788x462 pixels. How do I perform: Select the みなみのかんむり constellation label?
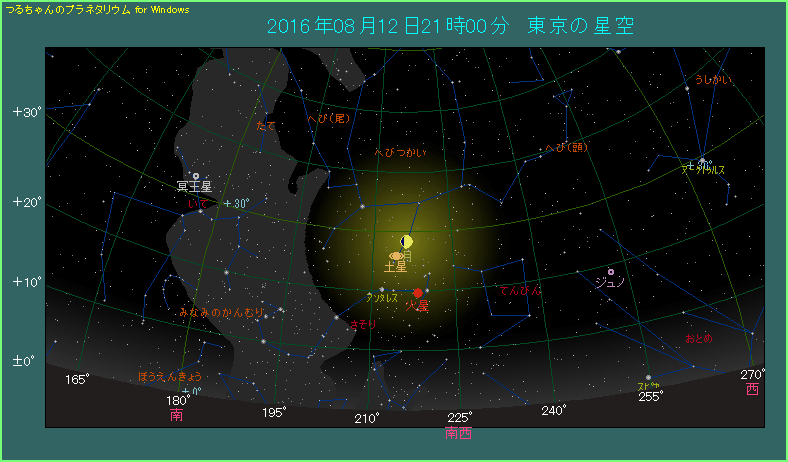(220, 313)
